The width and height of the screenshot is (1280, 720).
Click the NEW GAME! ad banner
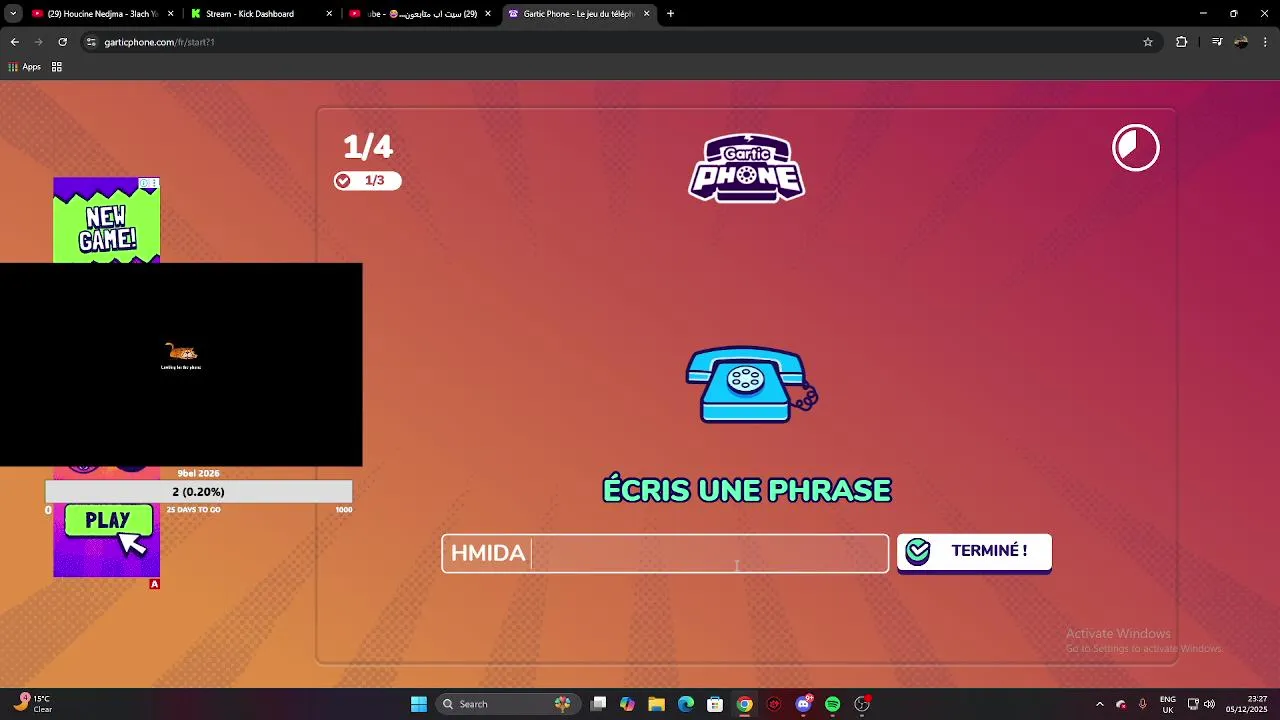point(107,220)
